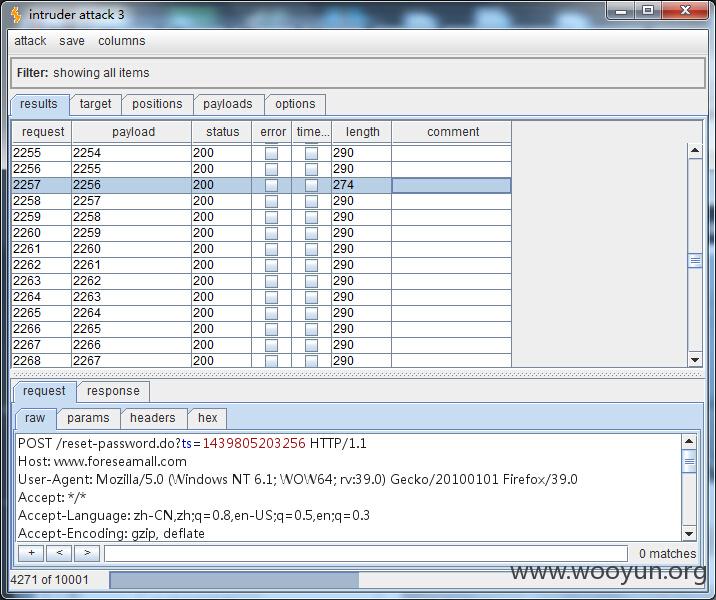Close the intruder attack 3 window
Image resolution: width=716 pixels, height=600 pixels.
click(685, 11)
